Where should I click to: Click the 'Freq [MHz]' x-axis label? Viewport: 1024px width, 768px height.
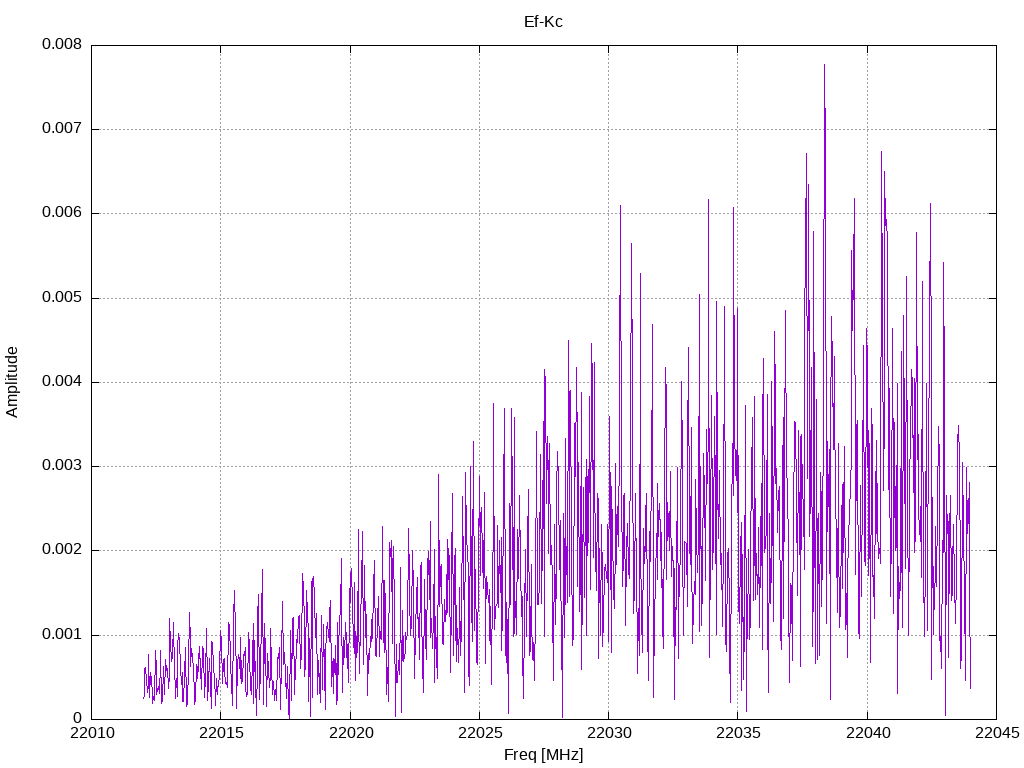[x=543, y=755]
